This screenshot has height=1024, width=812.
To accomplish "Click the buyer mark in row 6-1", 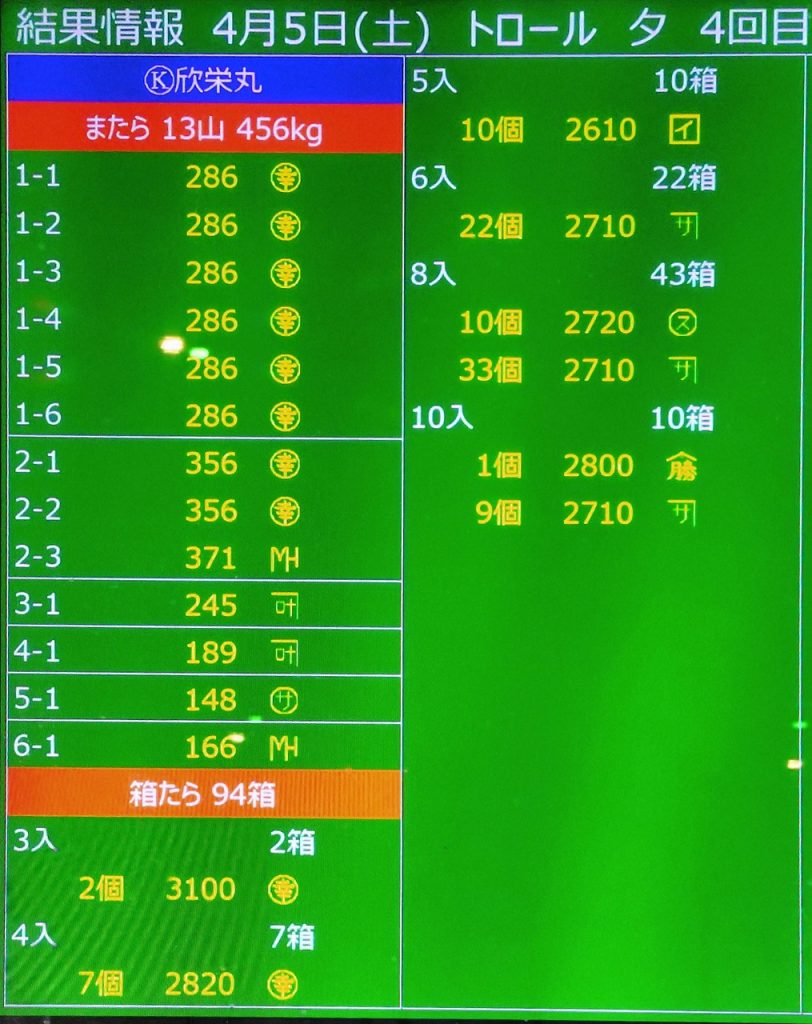I will pos(285,747).
